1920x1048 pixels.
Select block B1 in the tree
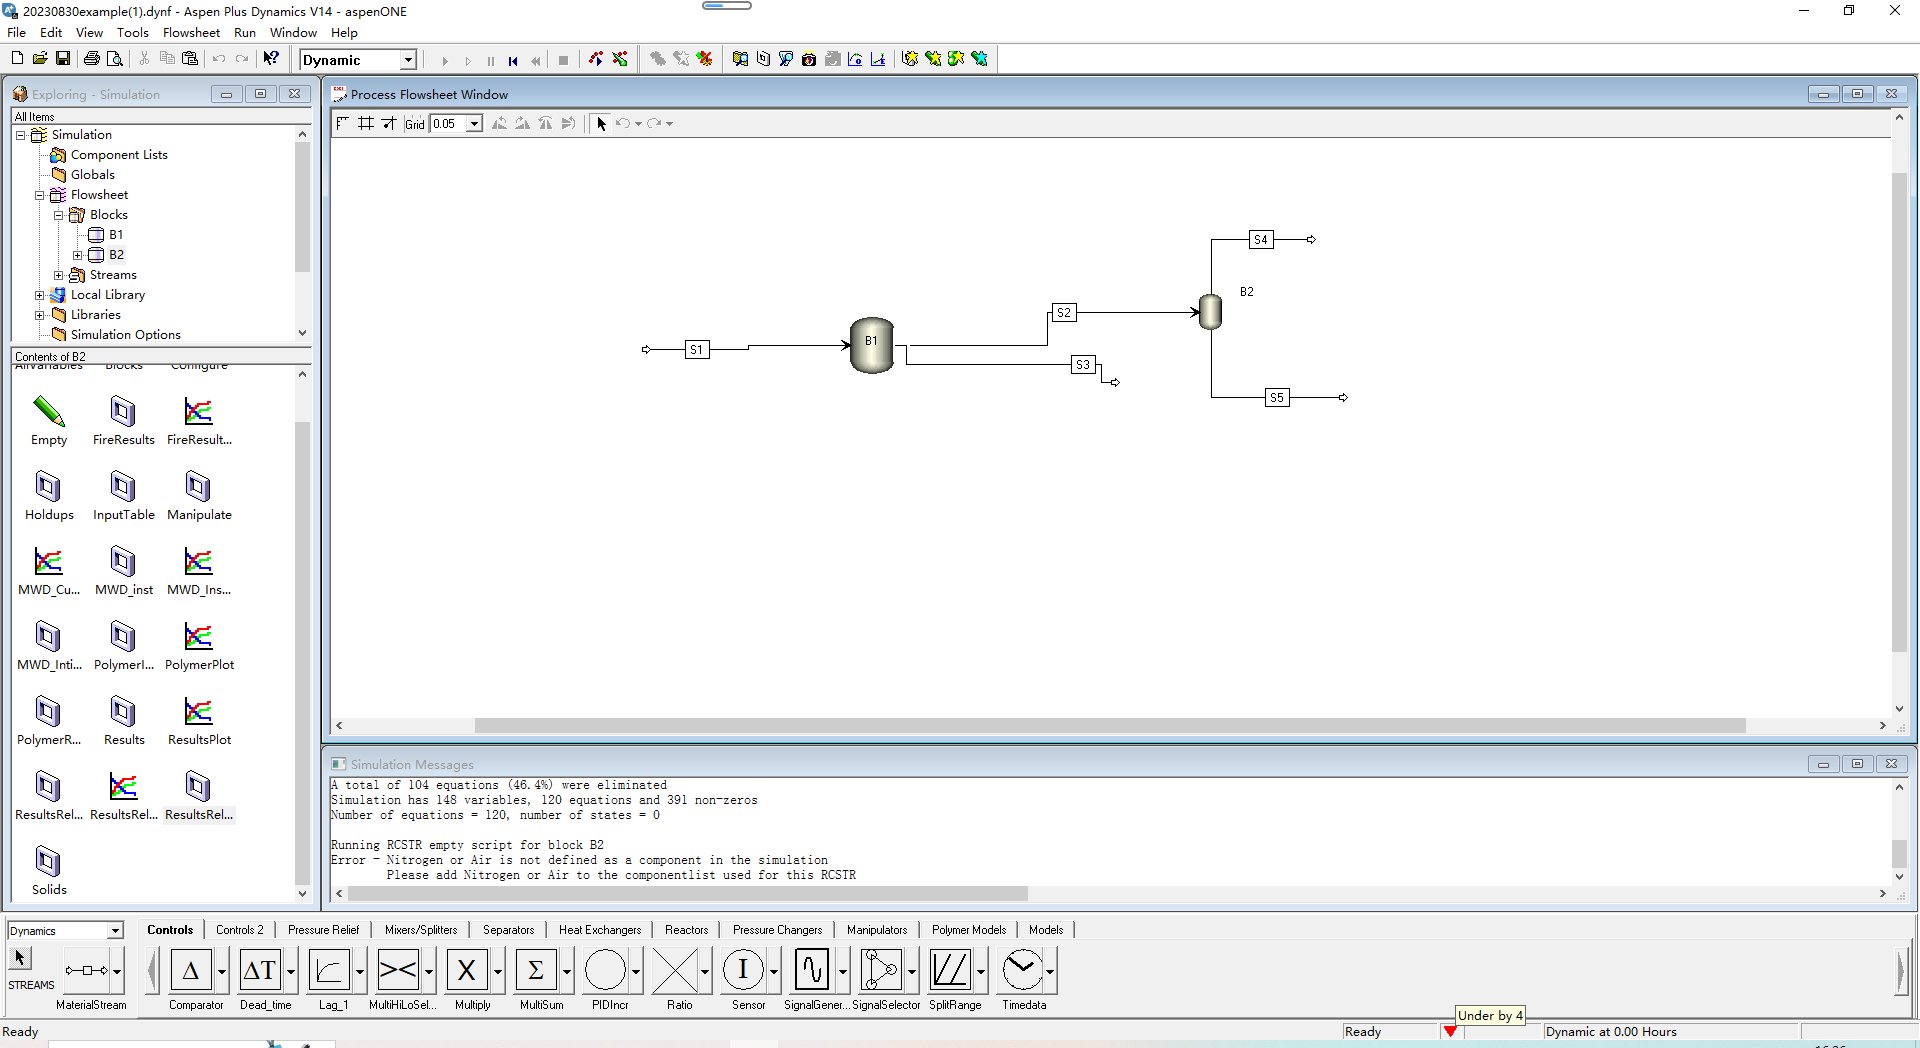tap(116, 235)
